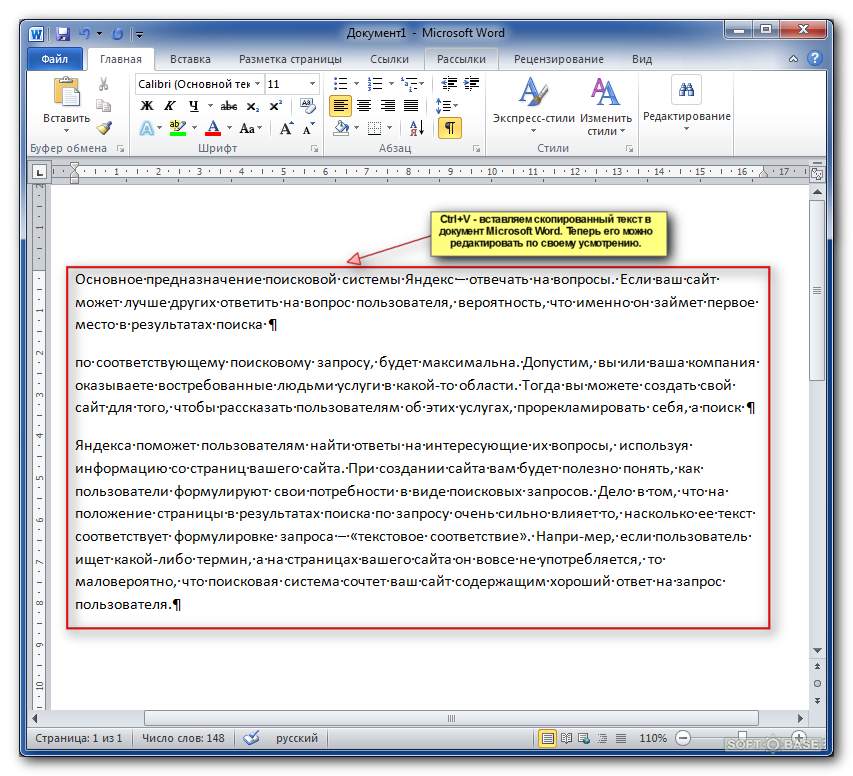Click the Cut scissors icon

point(104,85)
